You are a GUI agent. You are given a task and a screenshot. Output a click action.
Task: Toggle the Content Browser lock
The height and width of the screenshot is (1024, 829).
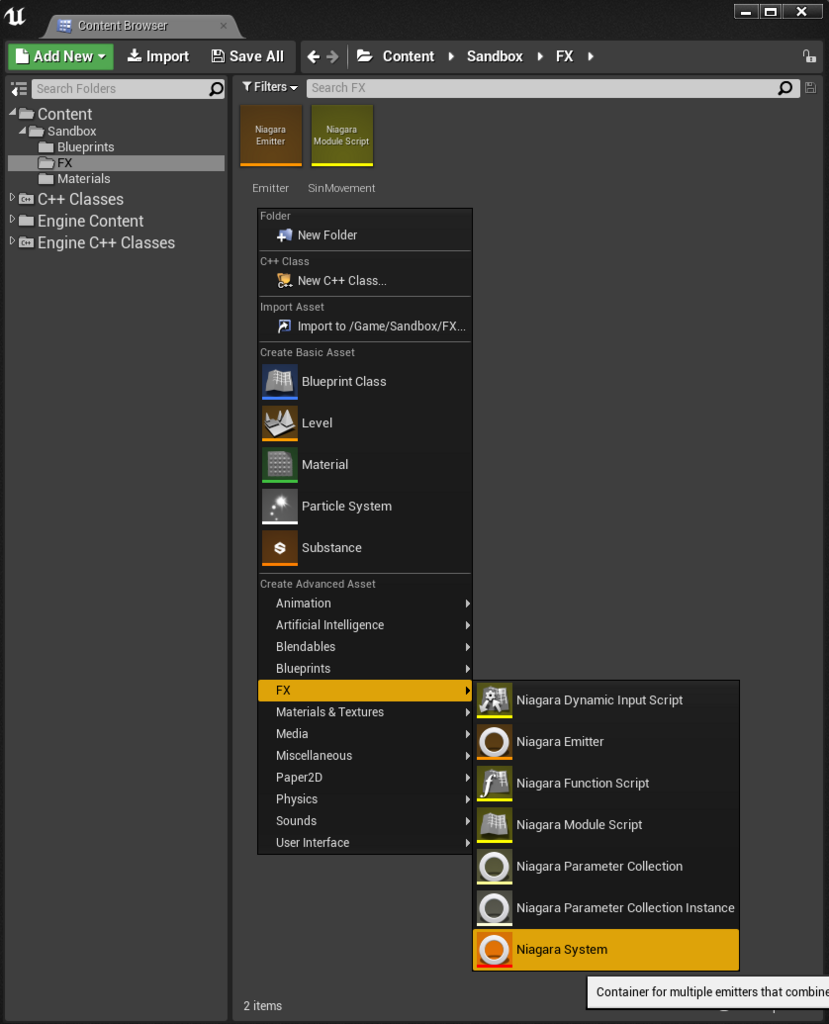[x=809, y=56]
